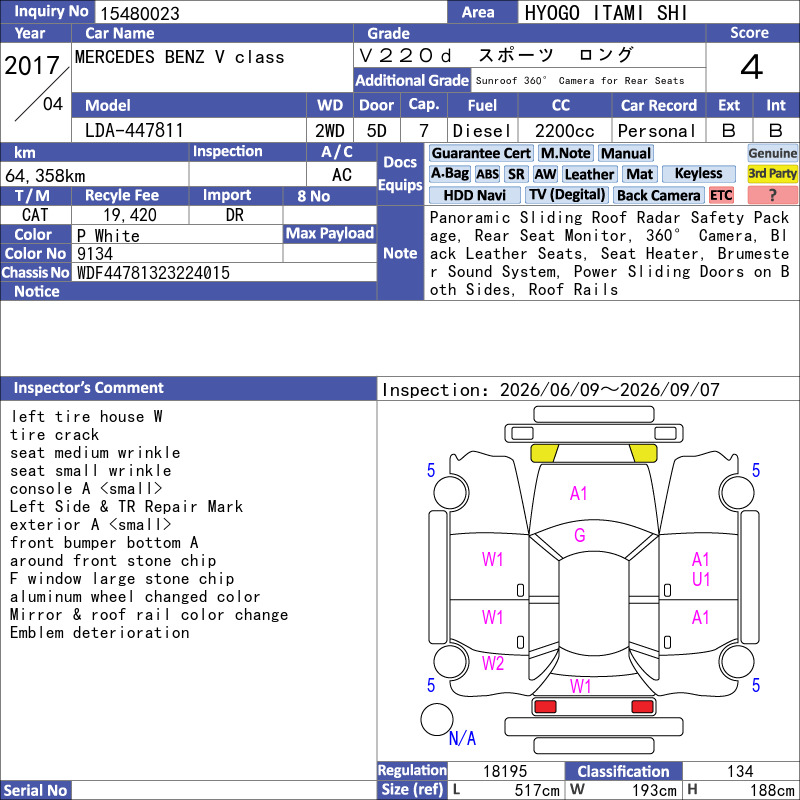Click the classification value 134

740,771
